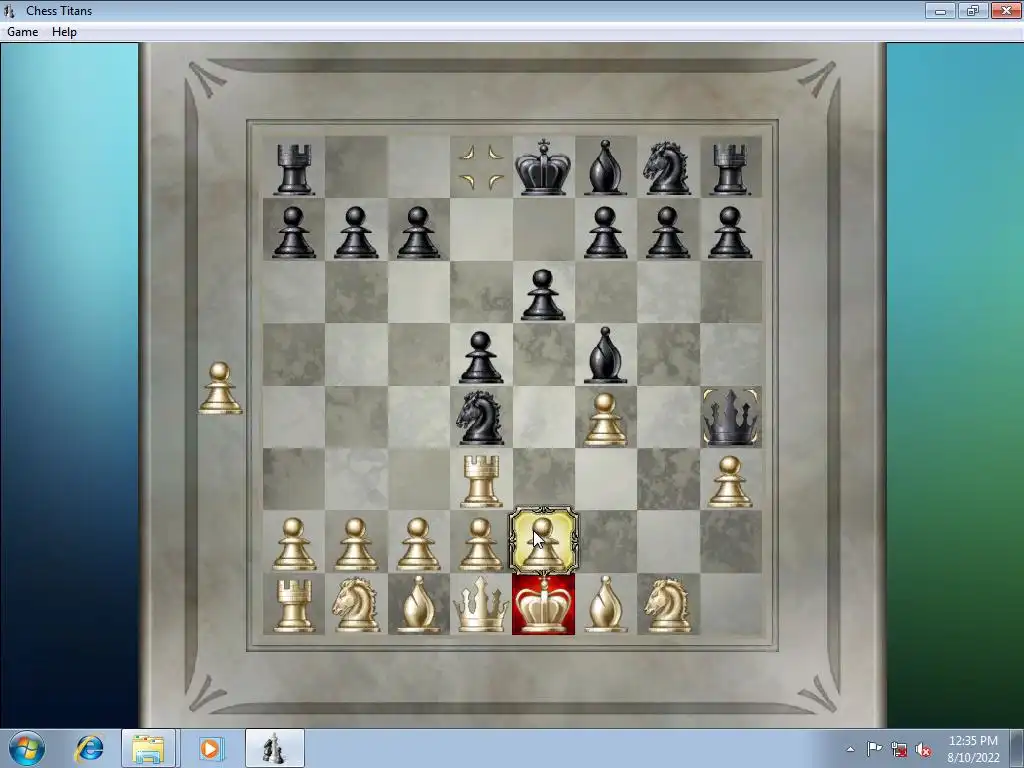Select the checked white king on red square
The width and height of the screenshot is (1024, 768).
point(543,605)
